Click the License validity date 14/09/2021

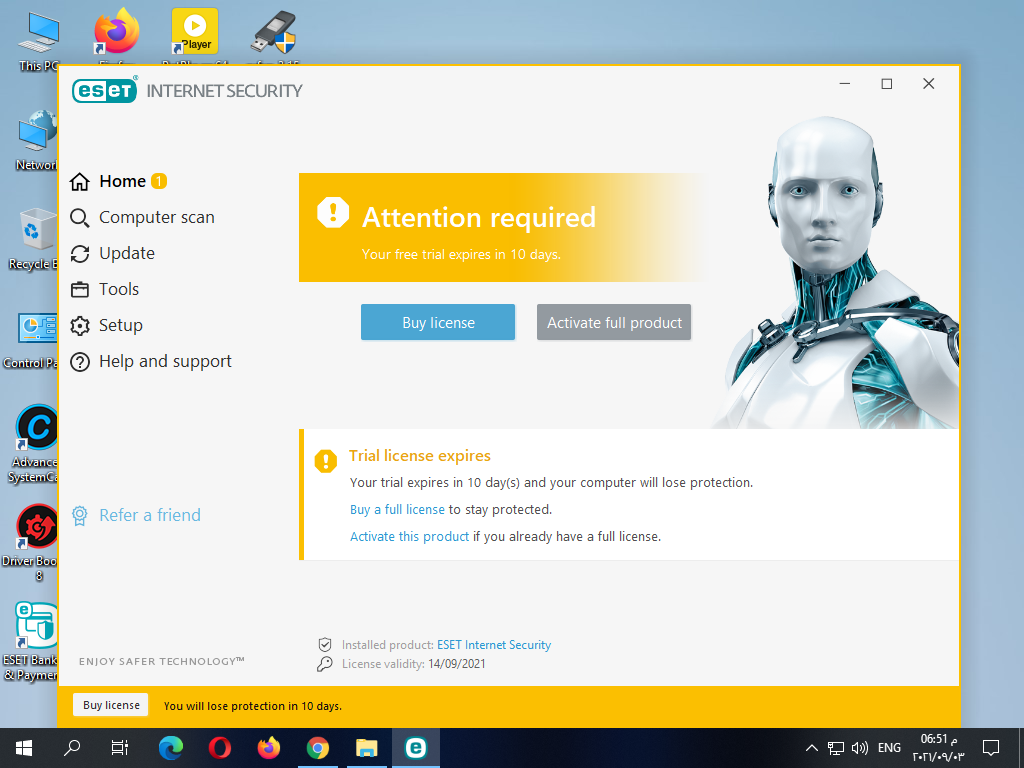pos(456,664)
